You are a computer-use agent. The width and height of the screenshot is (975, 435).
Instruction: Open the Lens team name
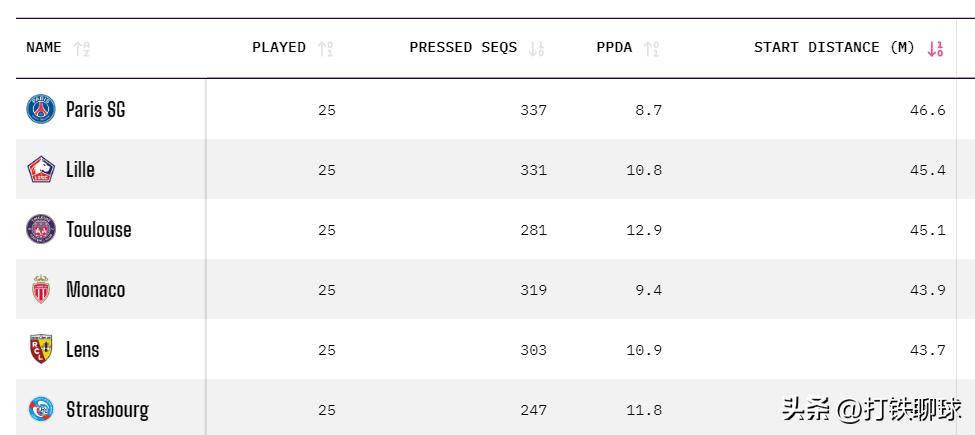click(83, 349)
